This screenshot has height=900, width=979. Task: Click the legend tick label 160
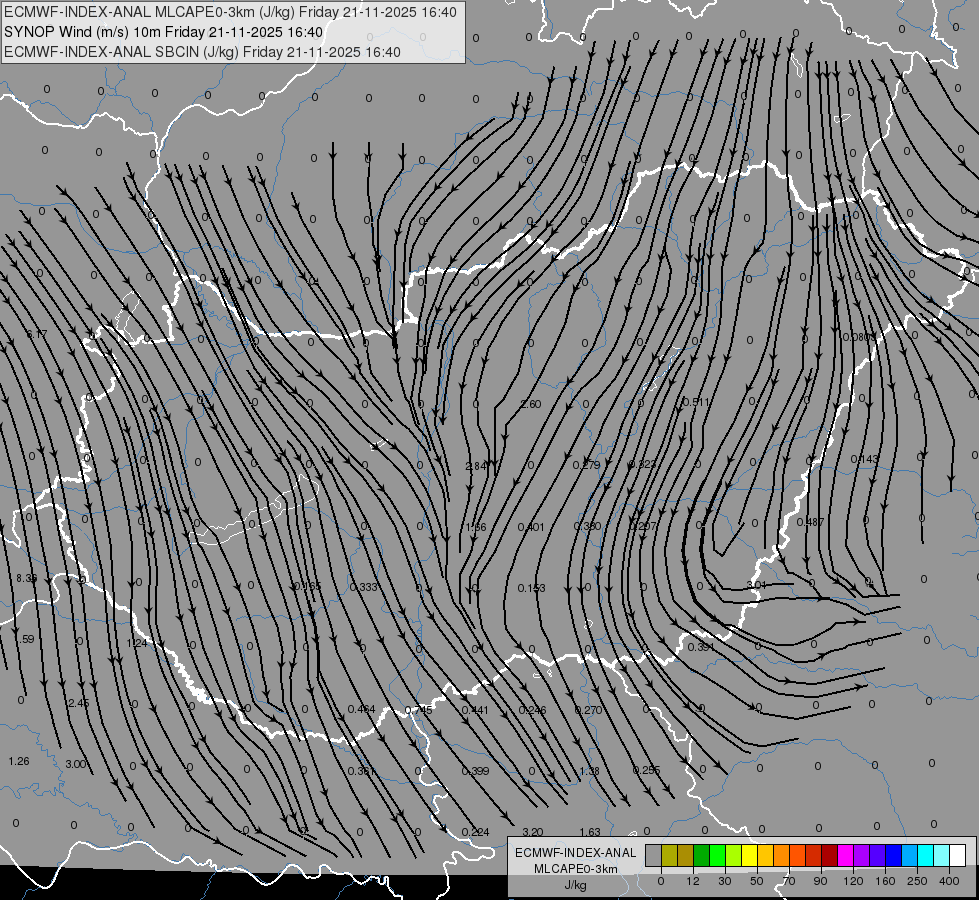(x=885, y=881)
